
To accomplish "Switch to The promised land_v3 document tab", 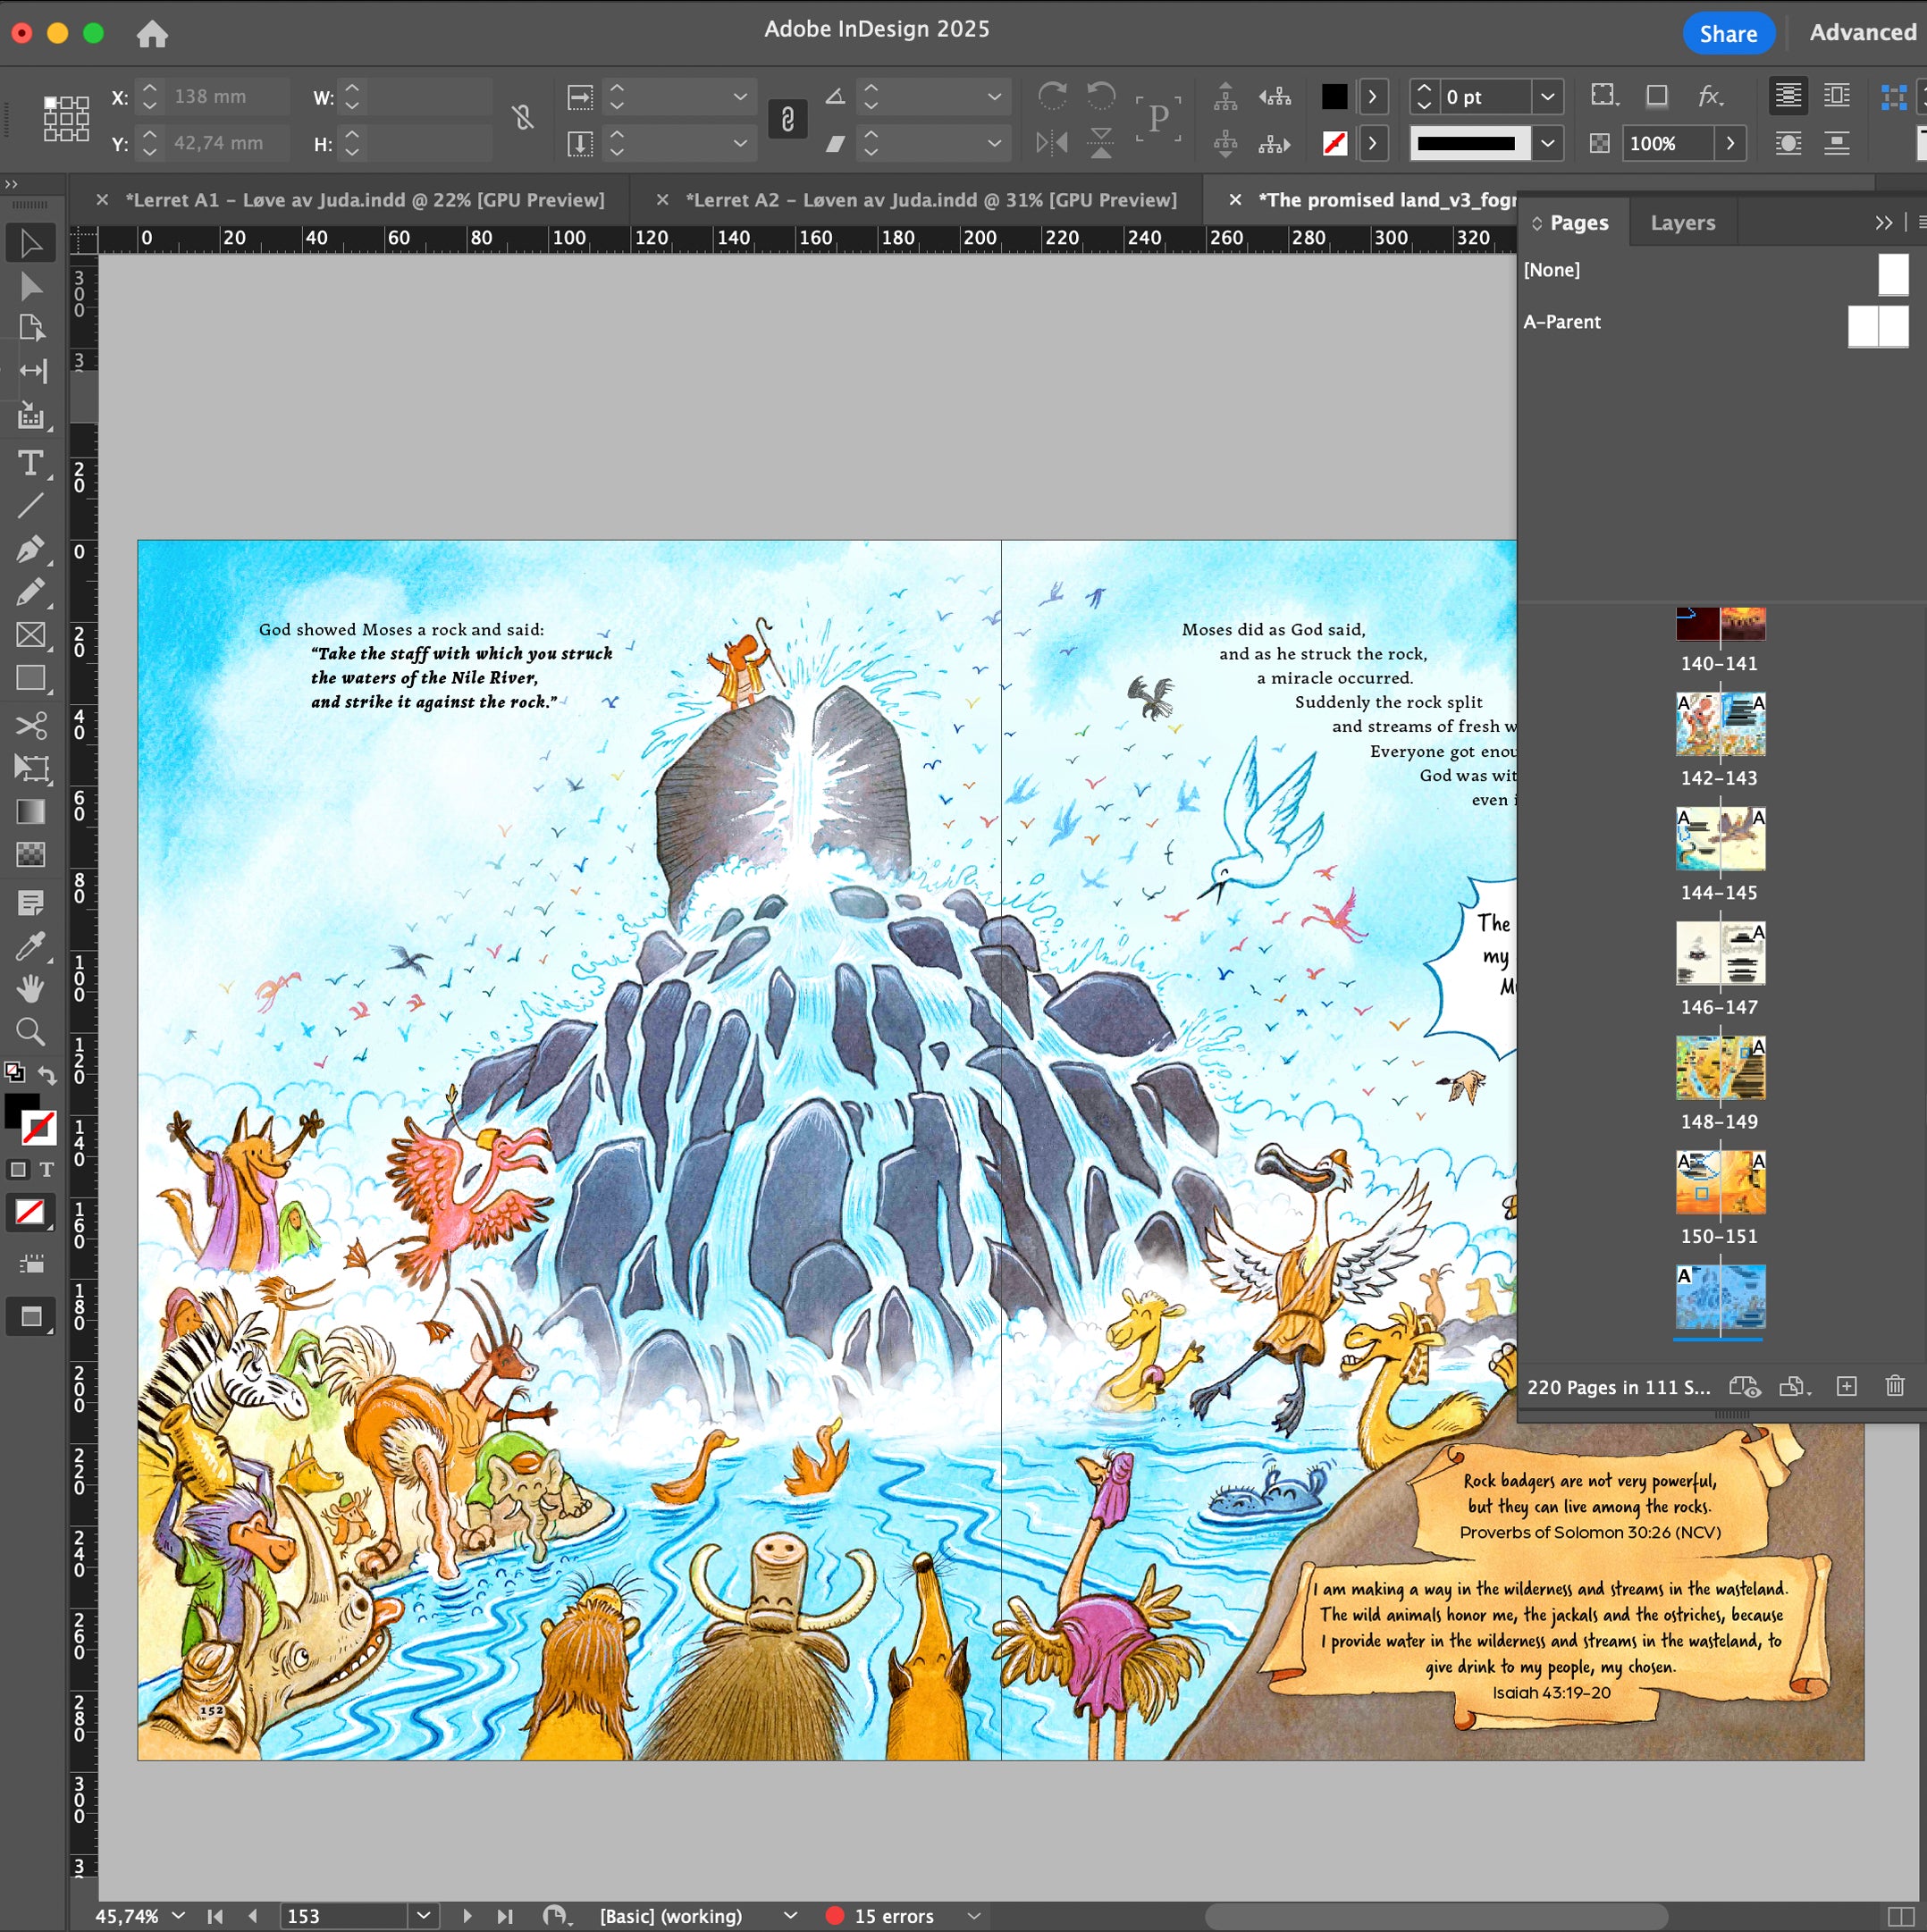I will pyautogui.click(x=1386, y=200).
